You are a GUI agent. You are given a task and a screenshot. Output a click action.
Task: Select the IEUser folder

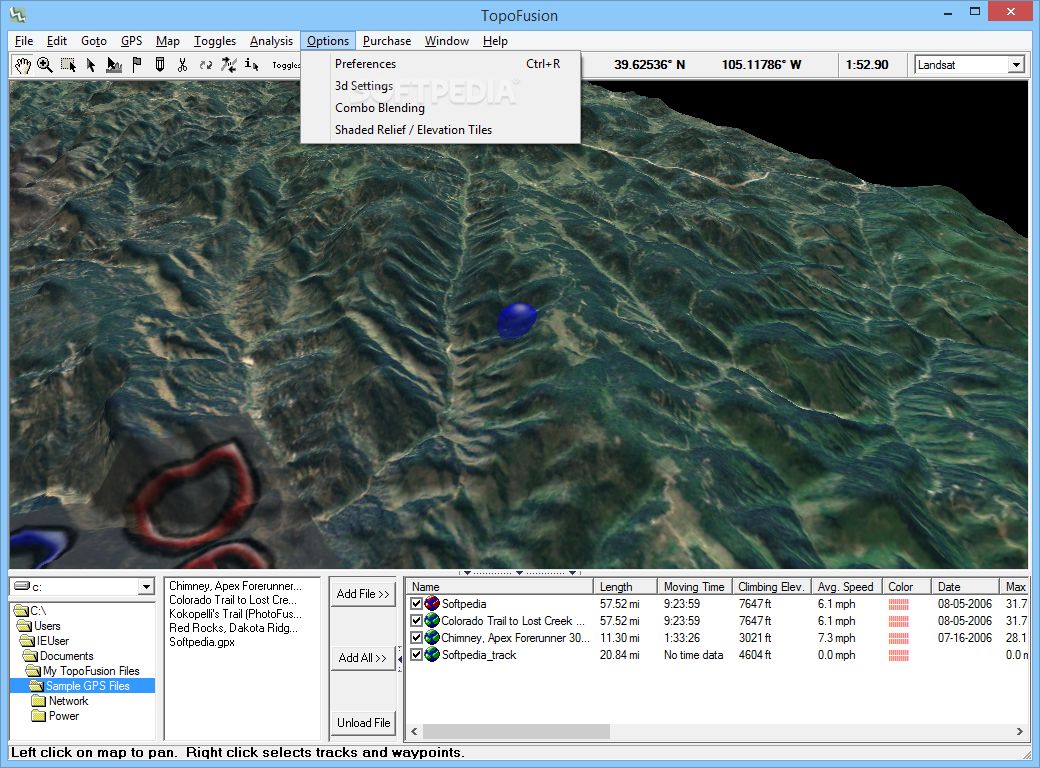tap(45, 641)
